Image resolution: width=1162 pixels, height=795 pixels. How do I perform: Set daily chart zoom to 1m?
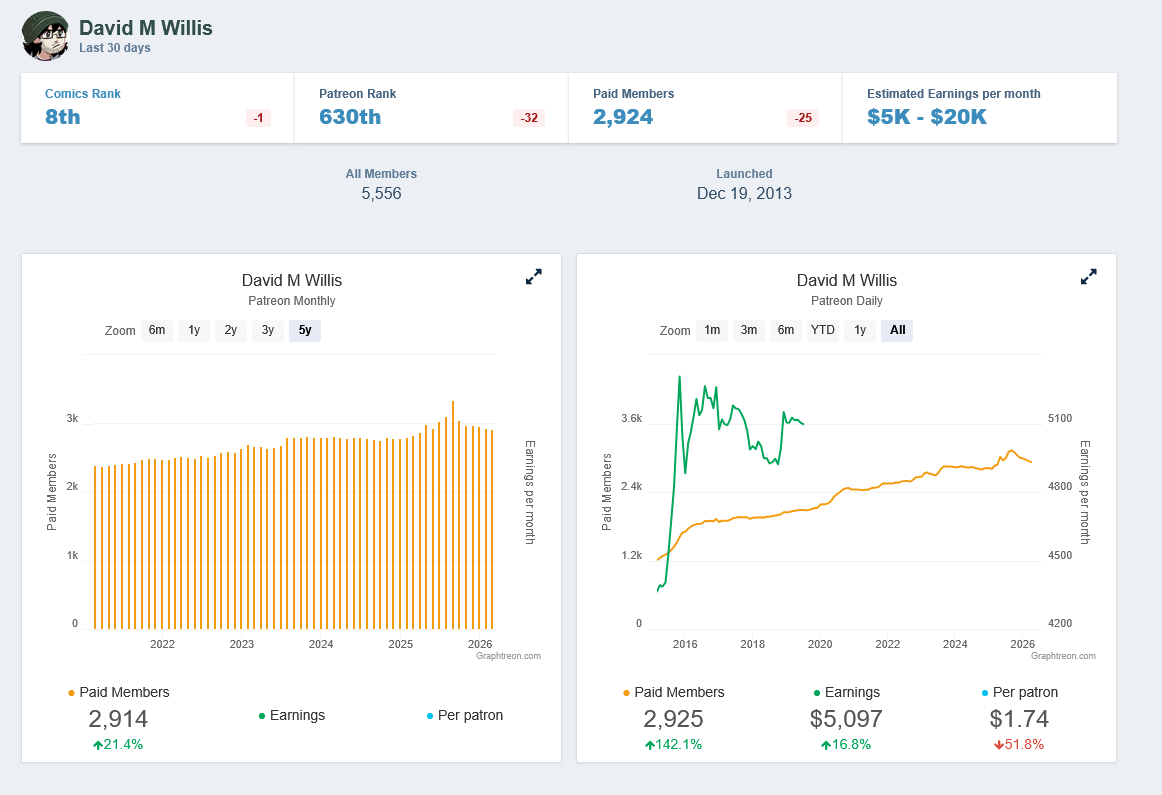click(712, 330)
